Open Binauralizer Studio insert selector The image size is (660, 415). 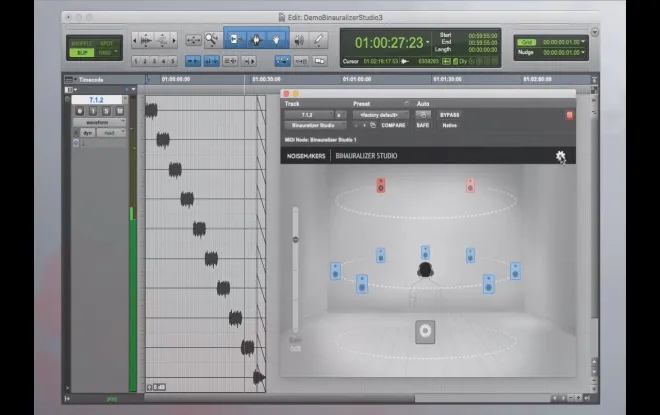(315, 125)
